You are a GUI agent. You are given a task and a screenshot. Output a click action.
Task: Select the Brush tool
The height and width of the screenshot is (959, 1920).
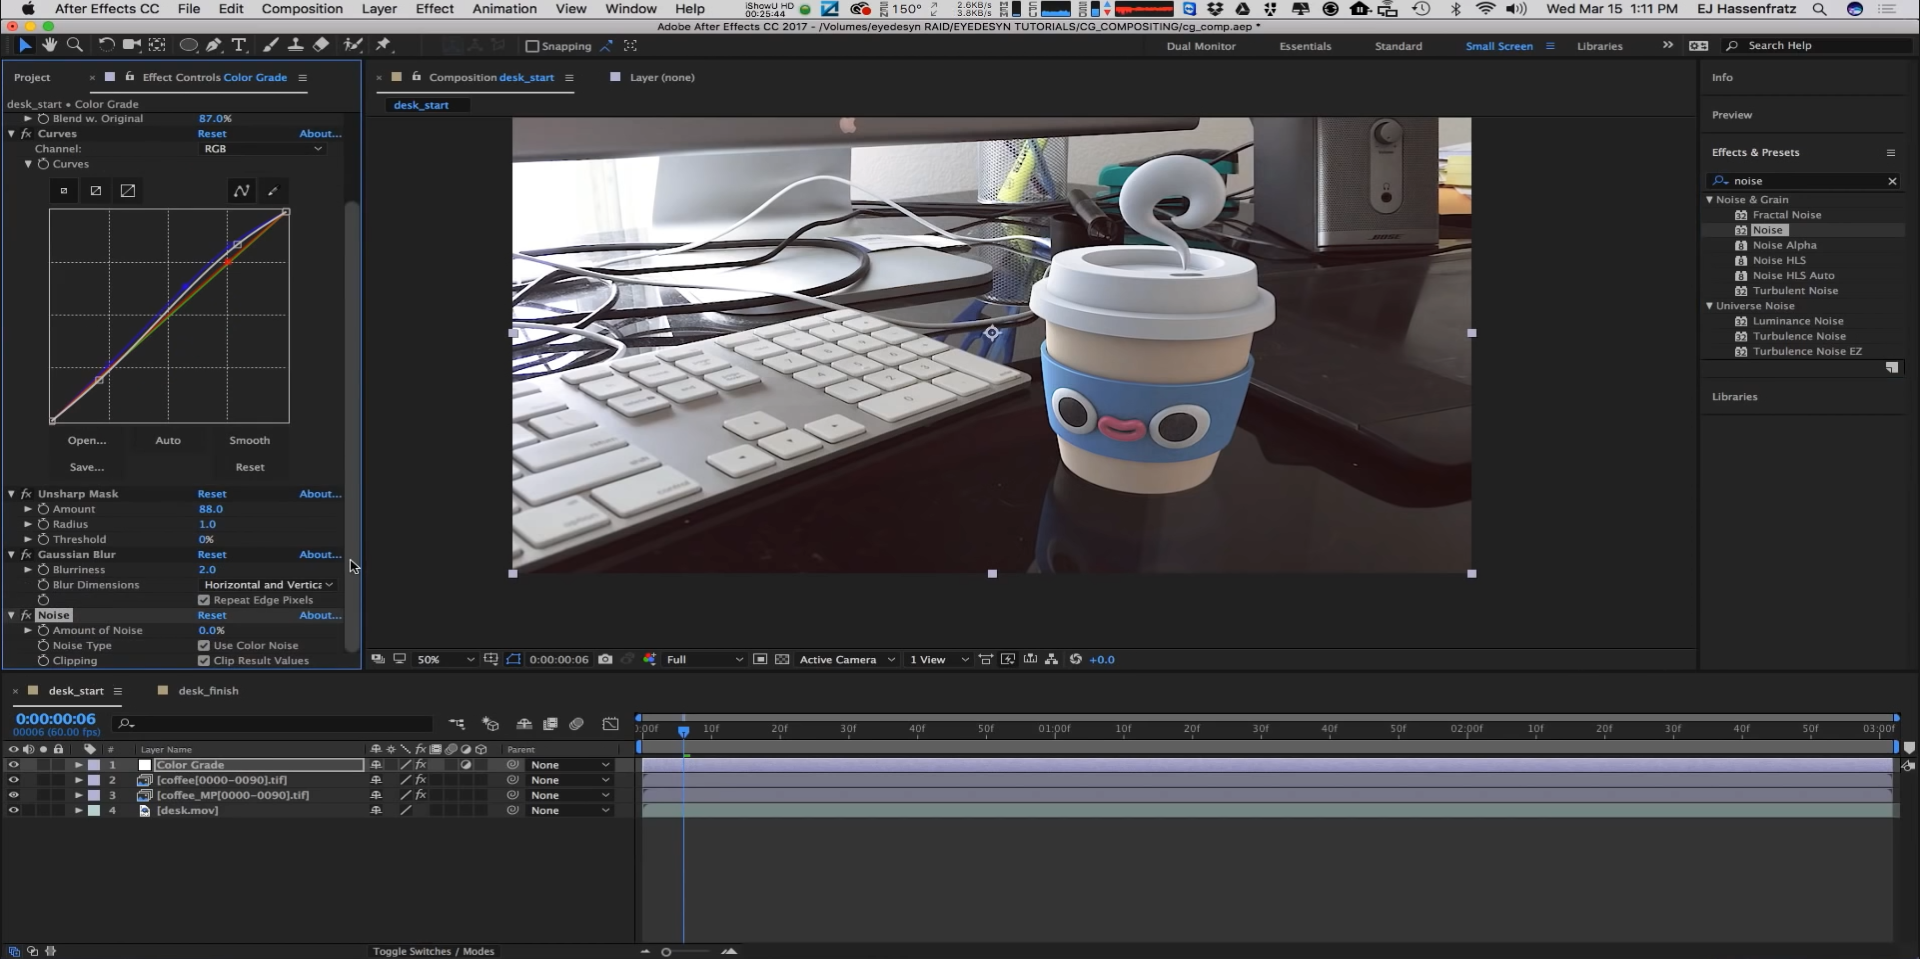click(270, 45)
